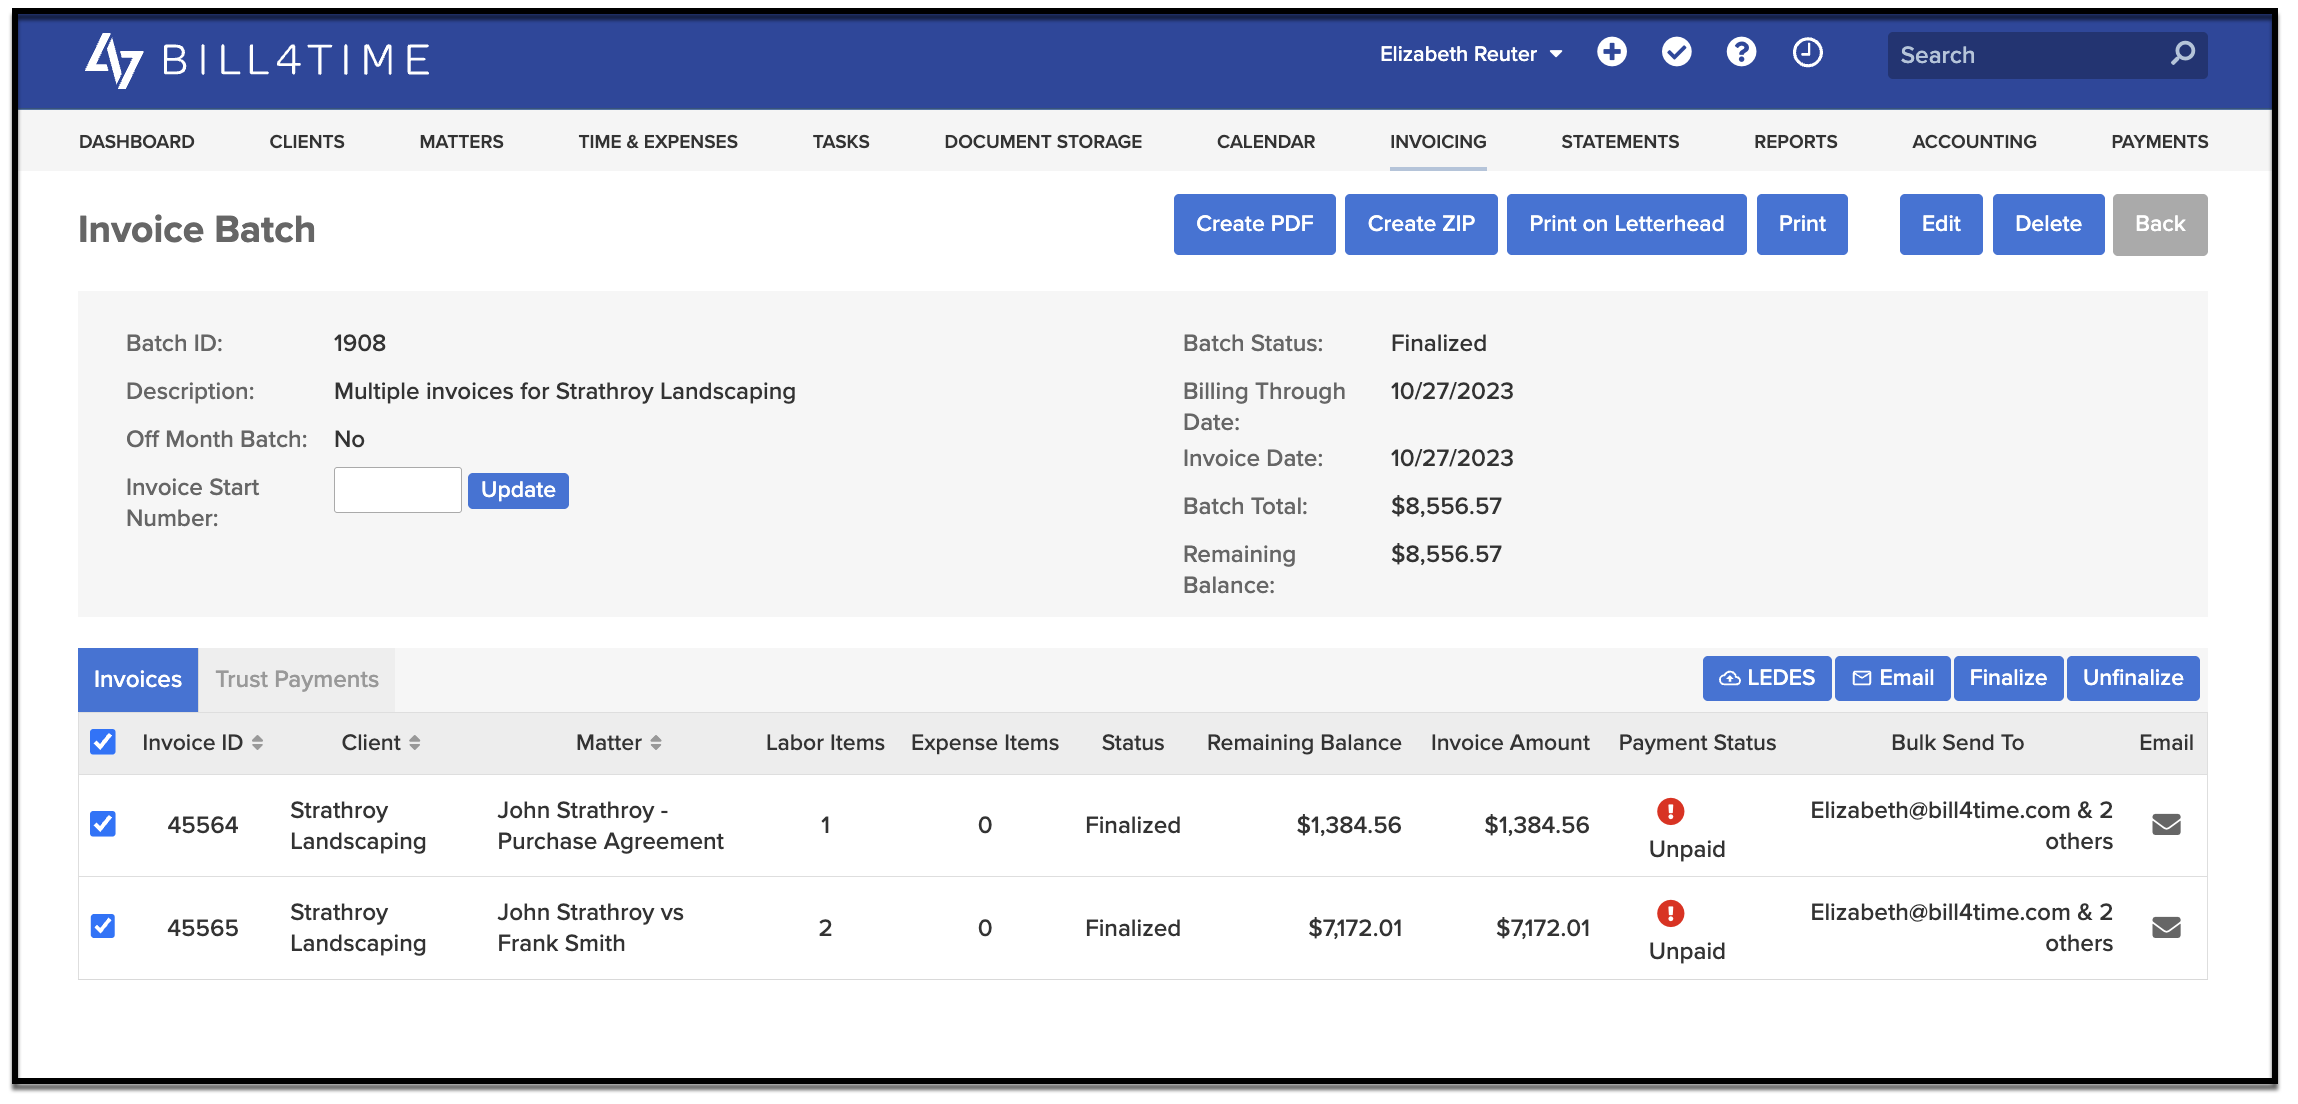Click the Bill4Time logo
Screen dimensions: 2298x1104
pyautogui.click(x=257, y=59)
